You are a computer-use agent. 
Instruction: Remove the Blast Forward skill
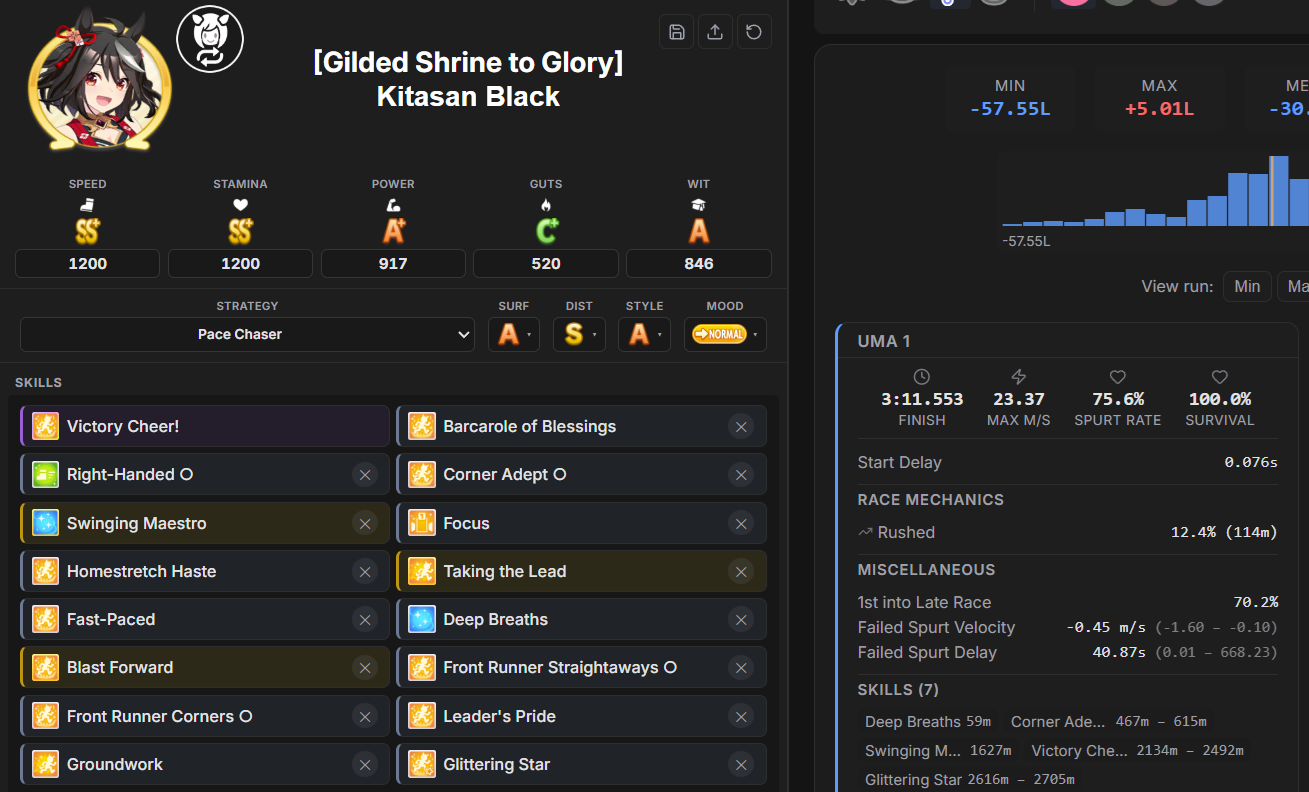pos(365,668)
